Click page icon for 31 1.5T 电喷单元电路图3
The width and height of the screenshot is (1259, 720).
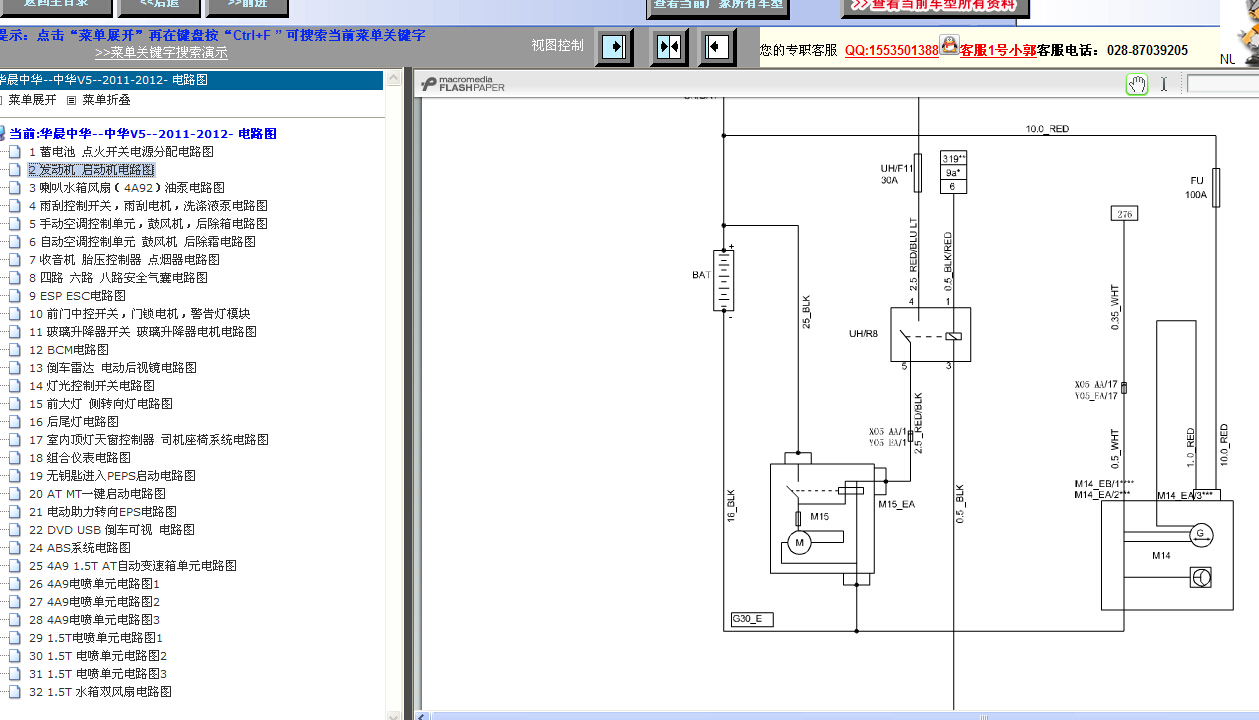(x=14, y=674)
